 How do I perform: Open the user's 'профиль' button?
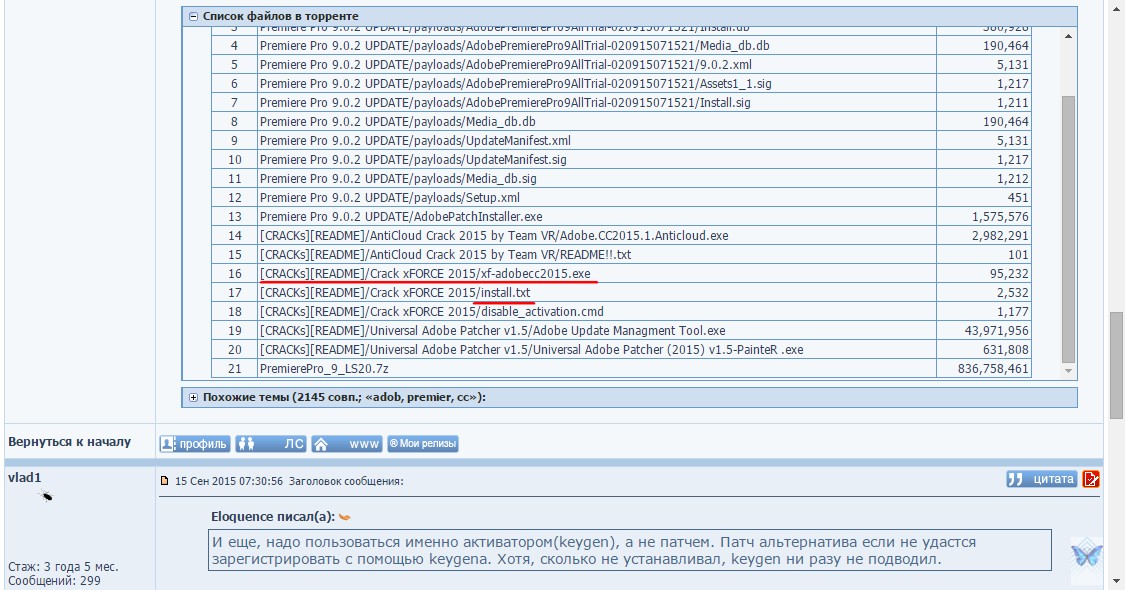pos(194,443)
